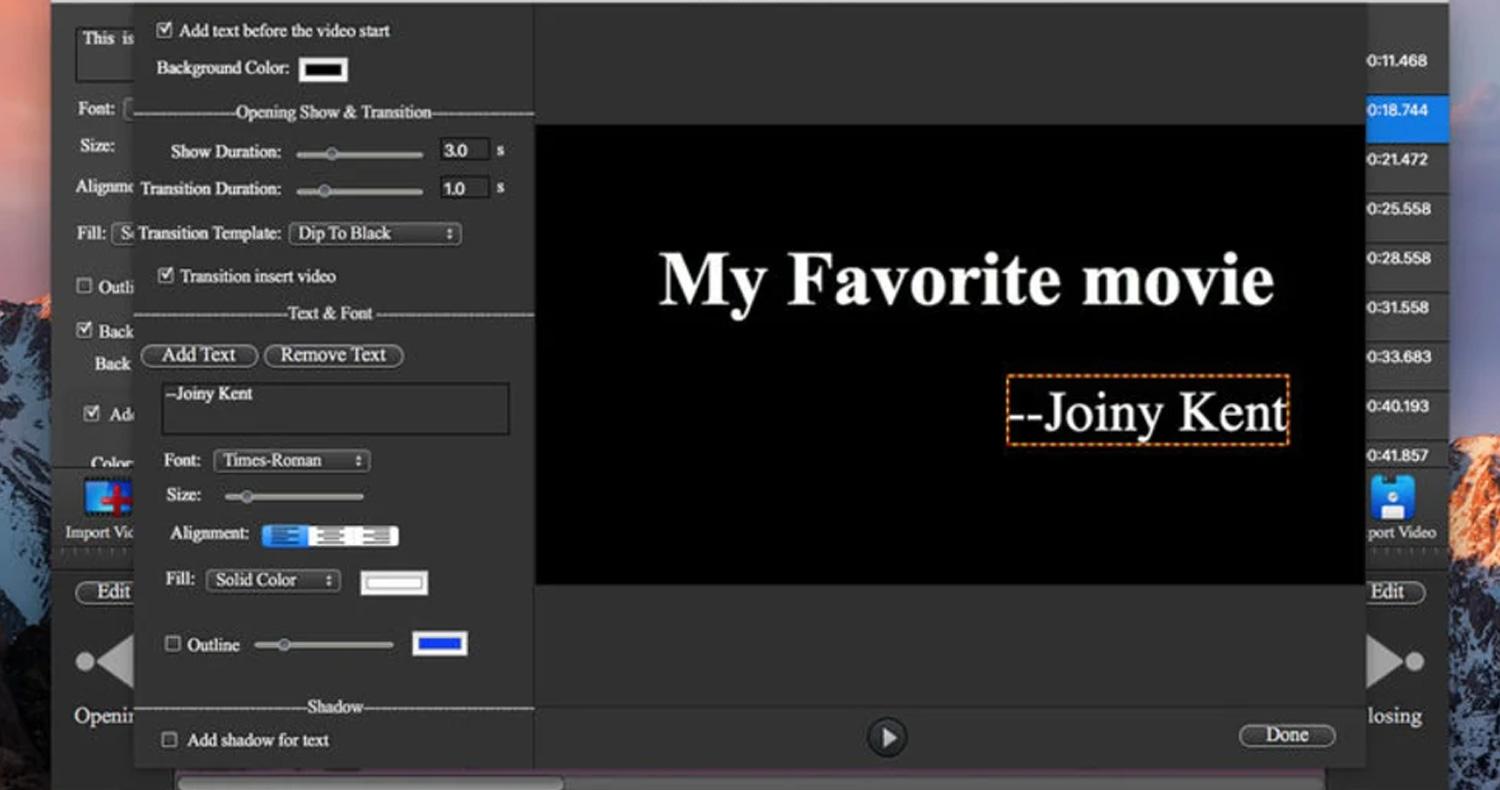The image size is (1500, 790).
Task: Click the Transition Duration value field
Action: tap(465, 188)
